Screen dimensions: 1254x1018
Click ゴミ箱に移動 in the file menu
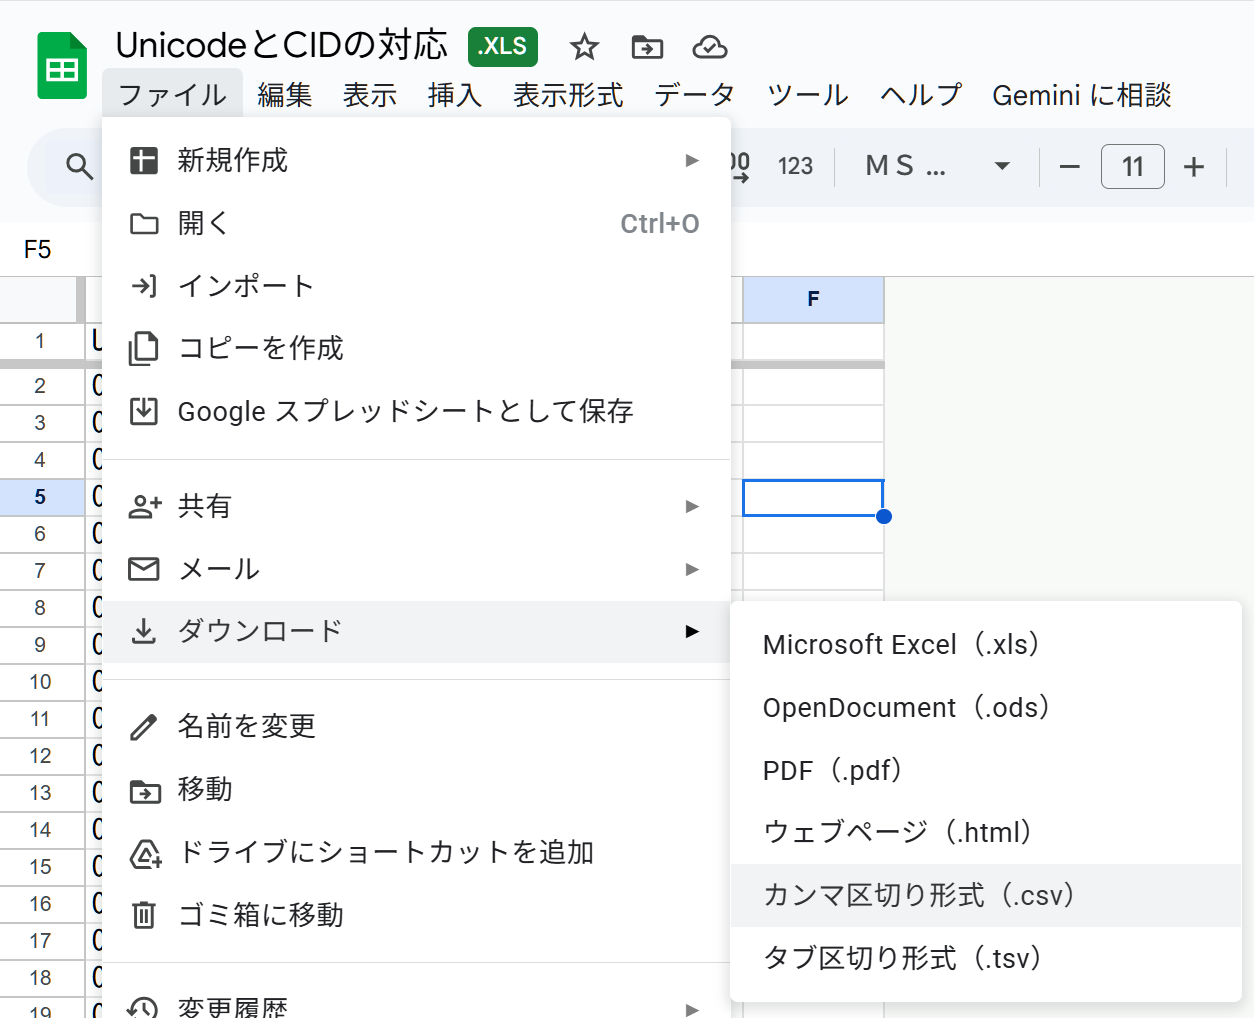260,914
